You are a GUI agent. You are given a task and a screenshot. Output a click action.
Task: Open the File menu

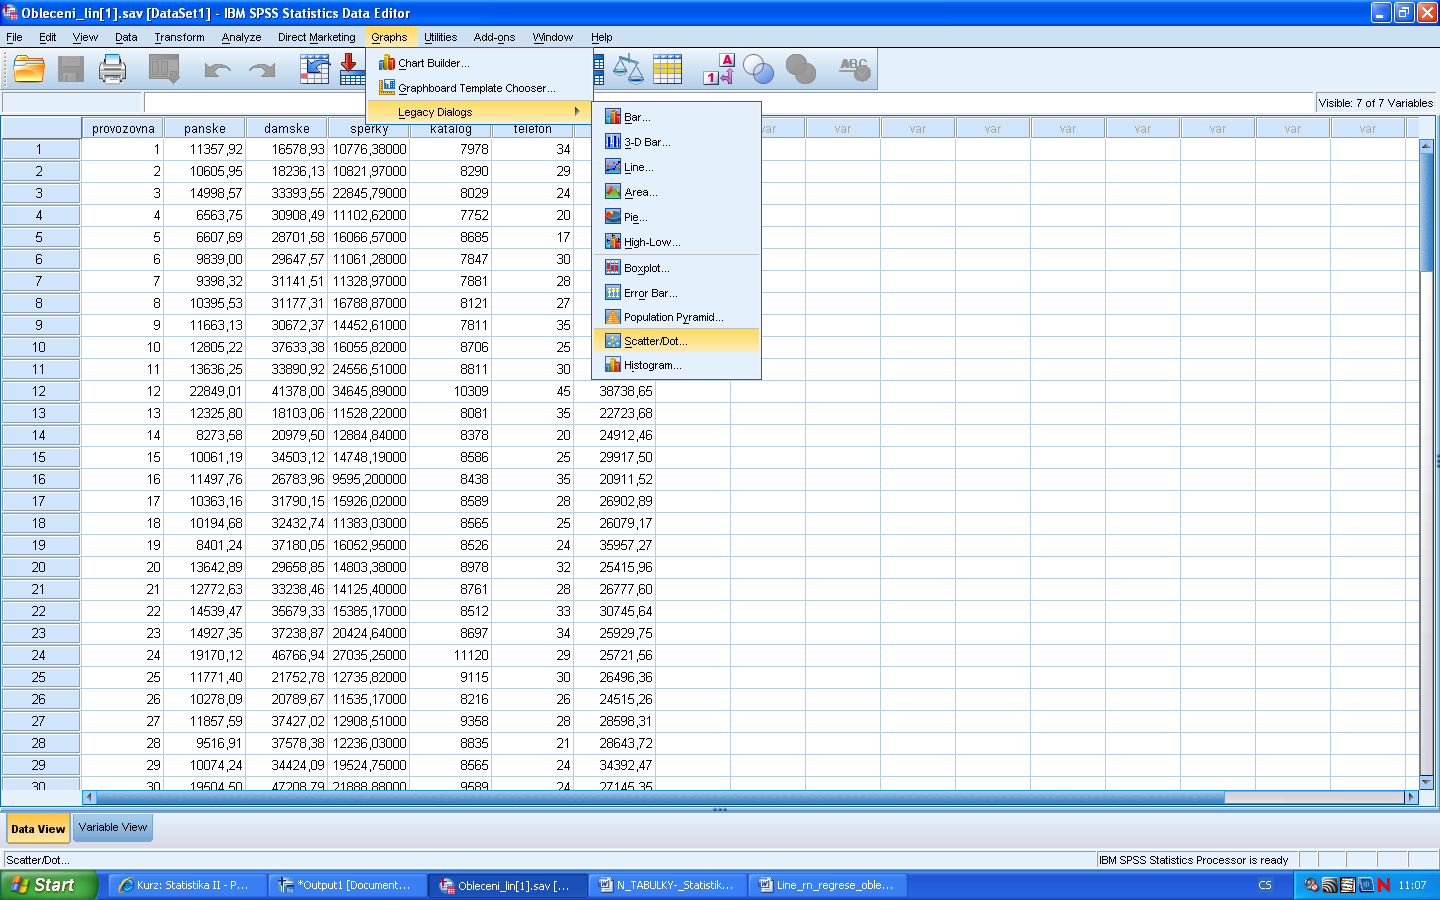coord(14,37)
